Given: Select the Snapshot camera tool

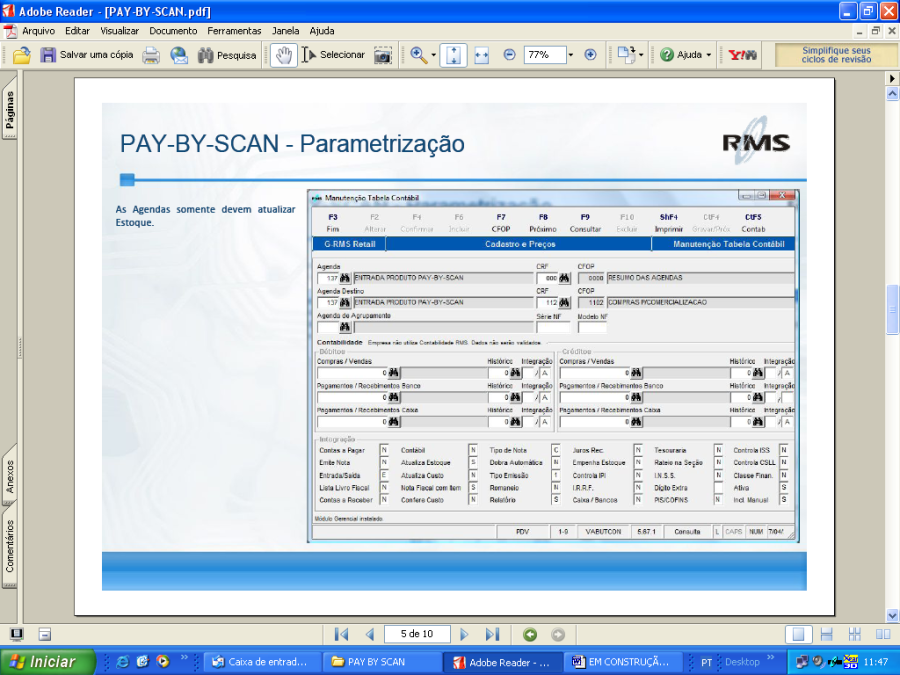Looking at the screenshot, I should click(383, 55).
